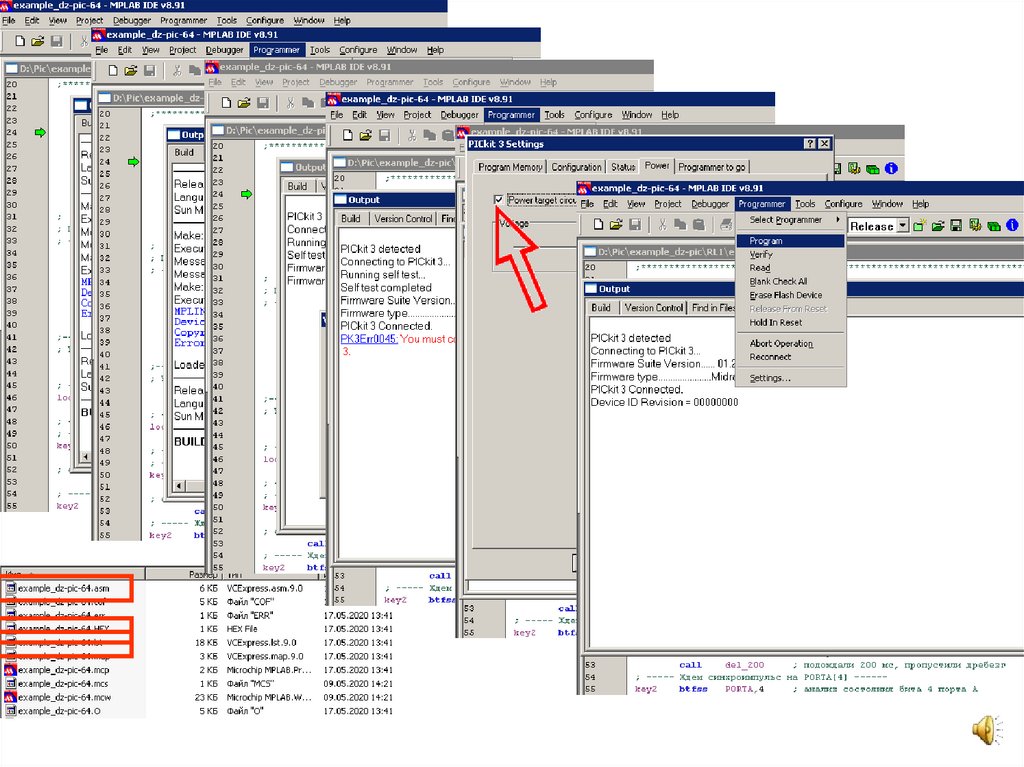Click MPLAB icon of example_dz-pic-64.mcp file
Screen dimensions: 1024x767
pos(10,670)
